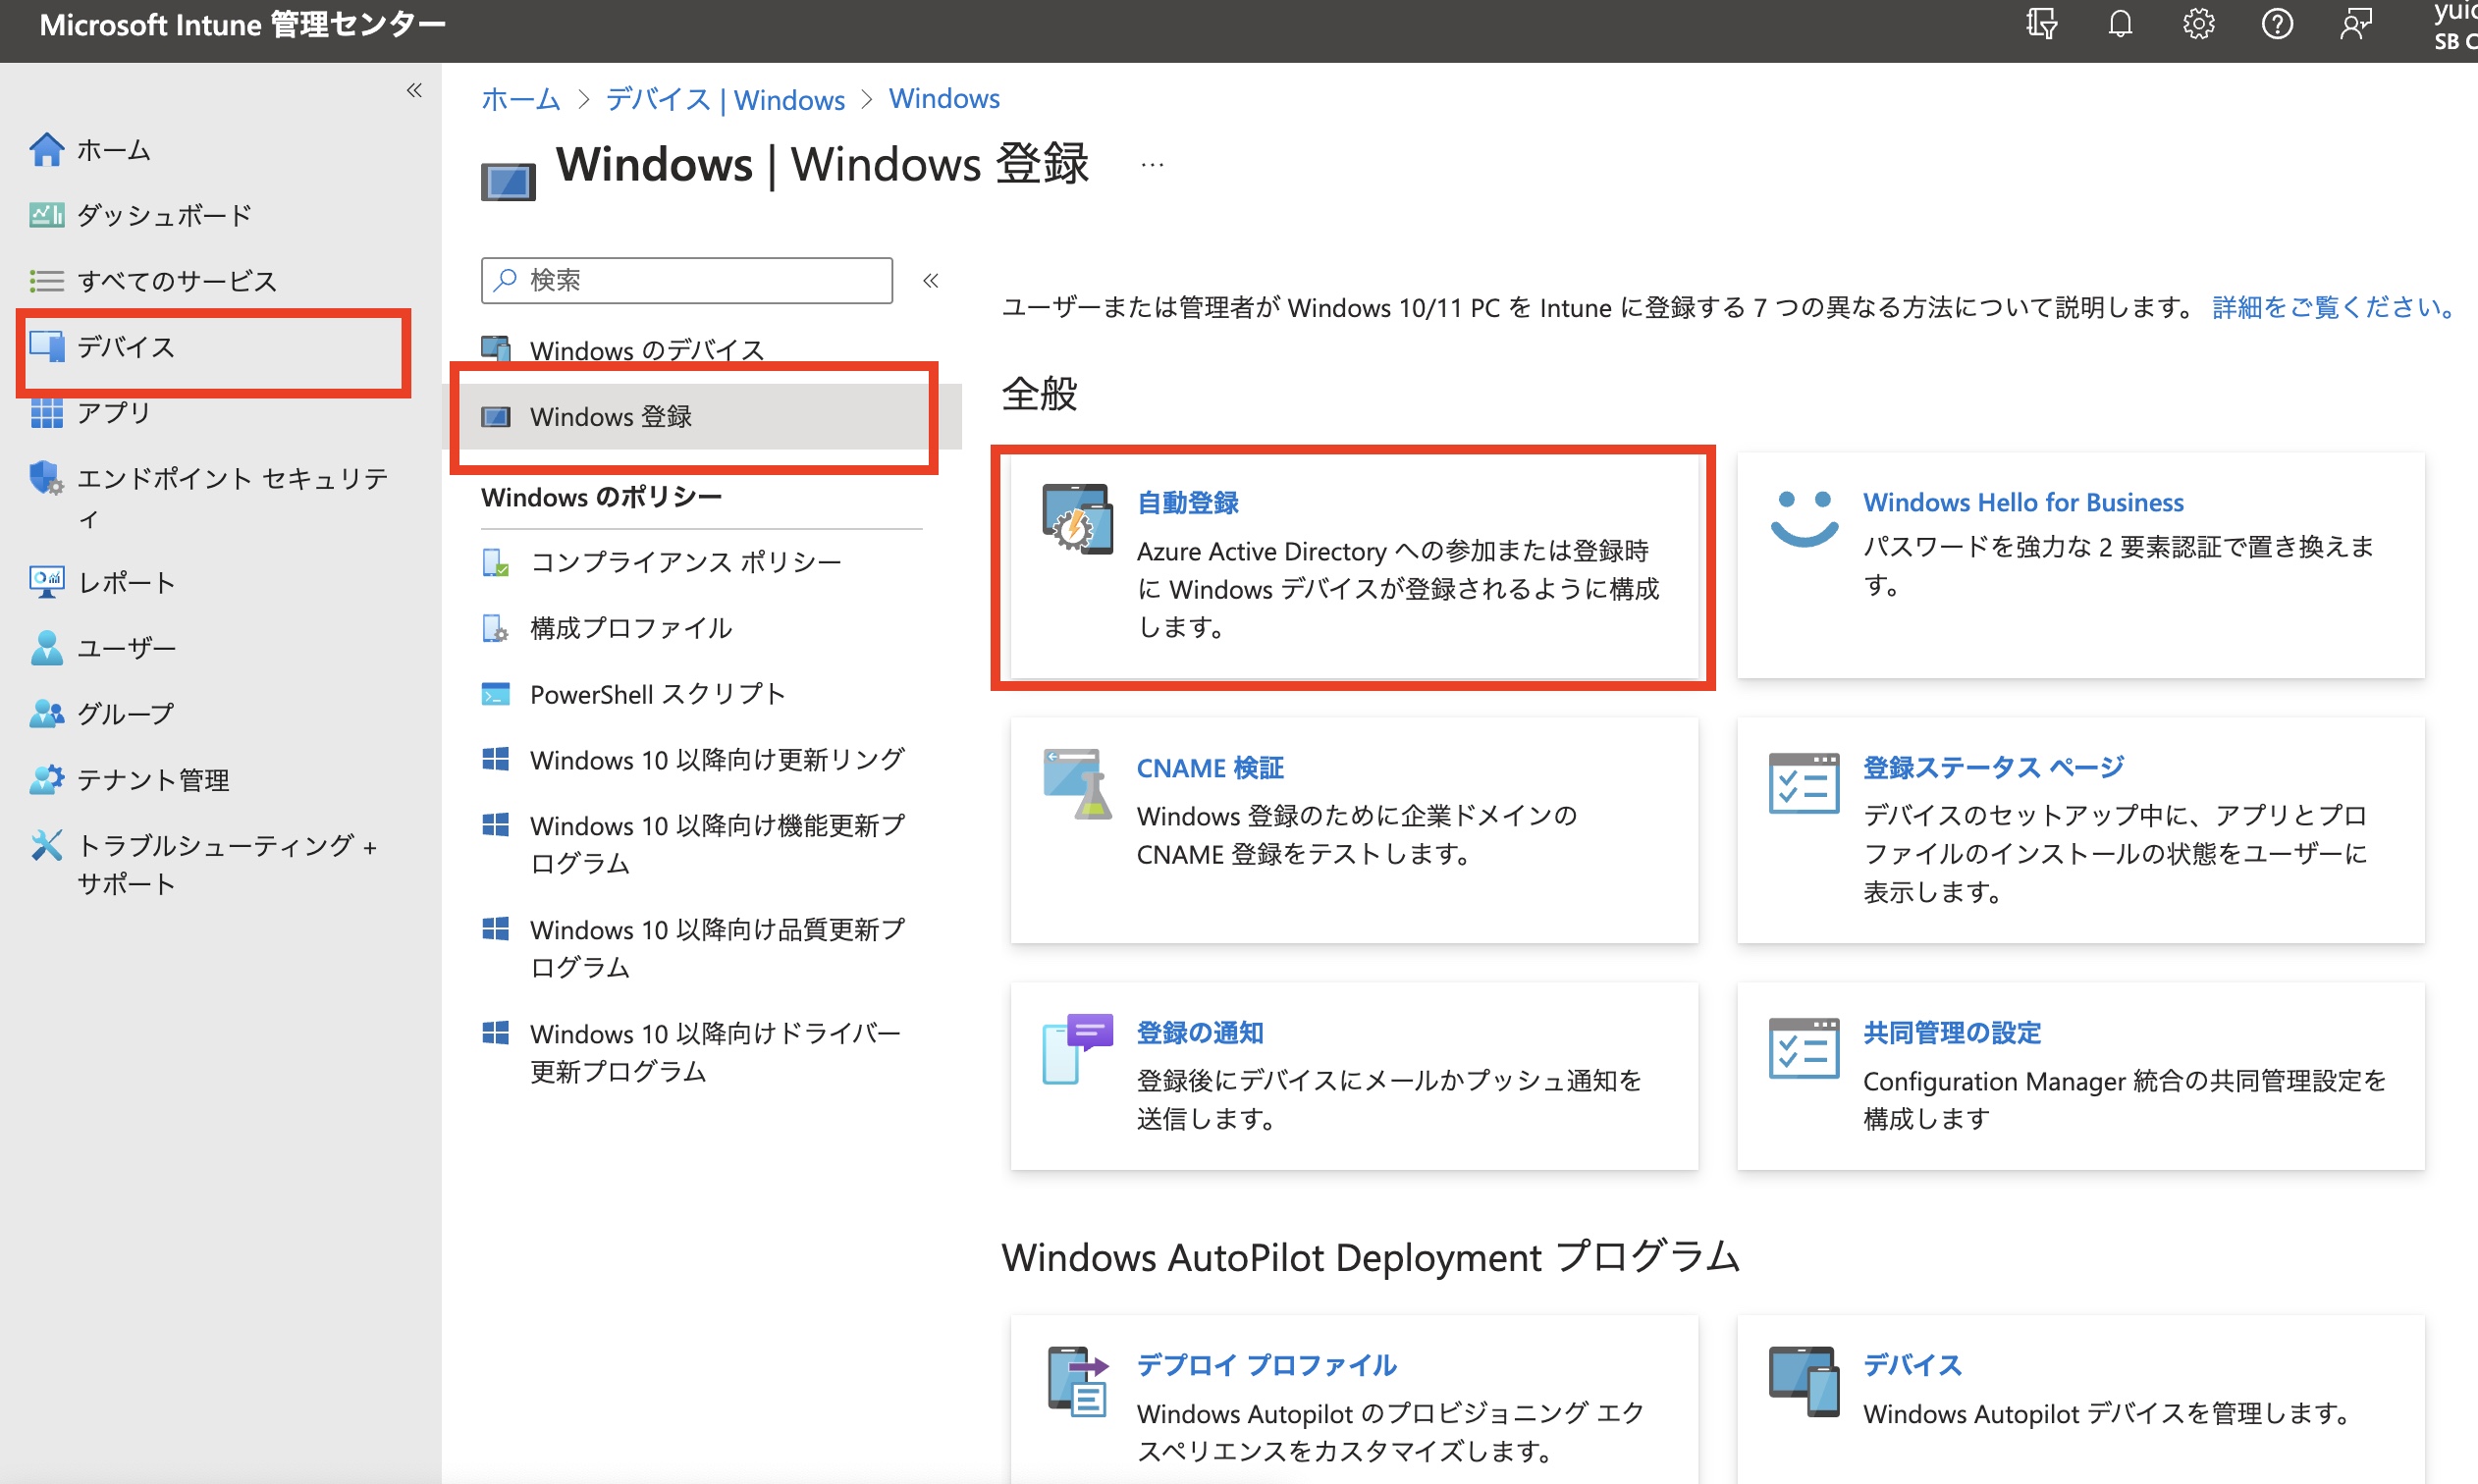Open the page ellipsis more options

[1152, 165]
